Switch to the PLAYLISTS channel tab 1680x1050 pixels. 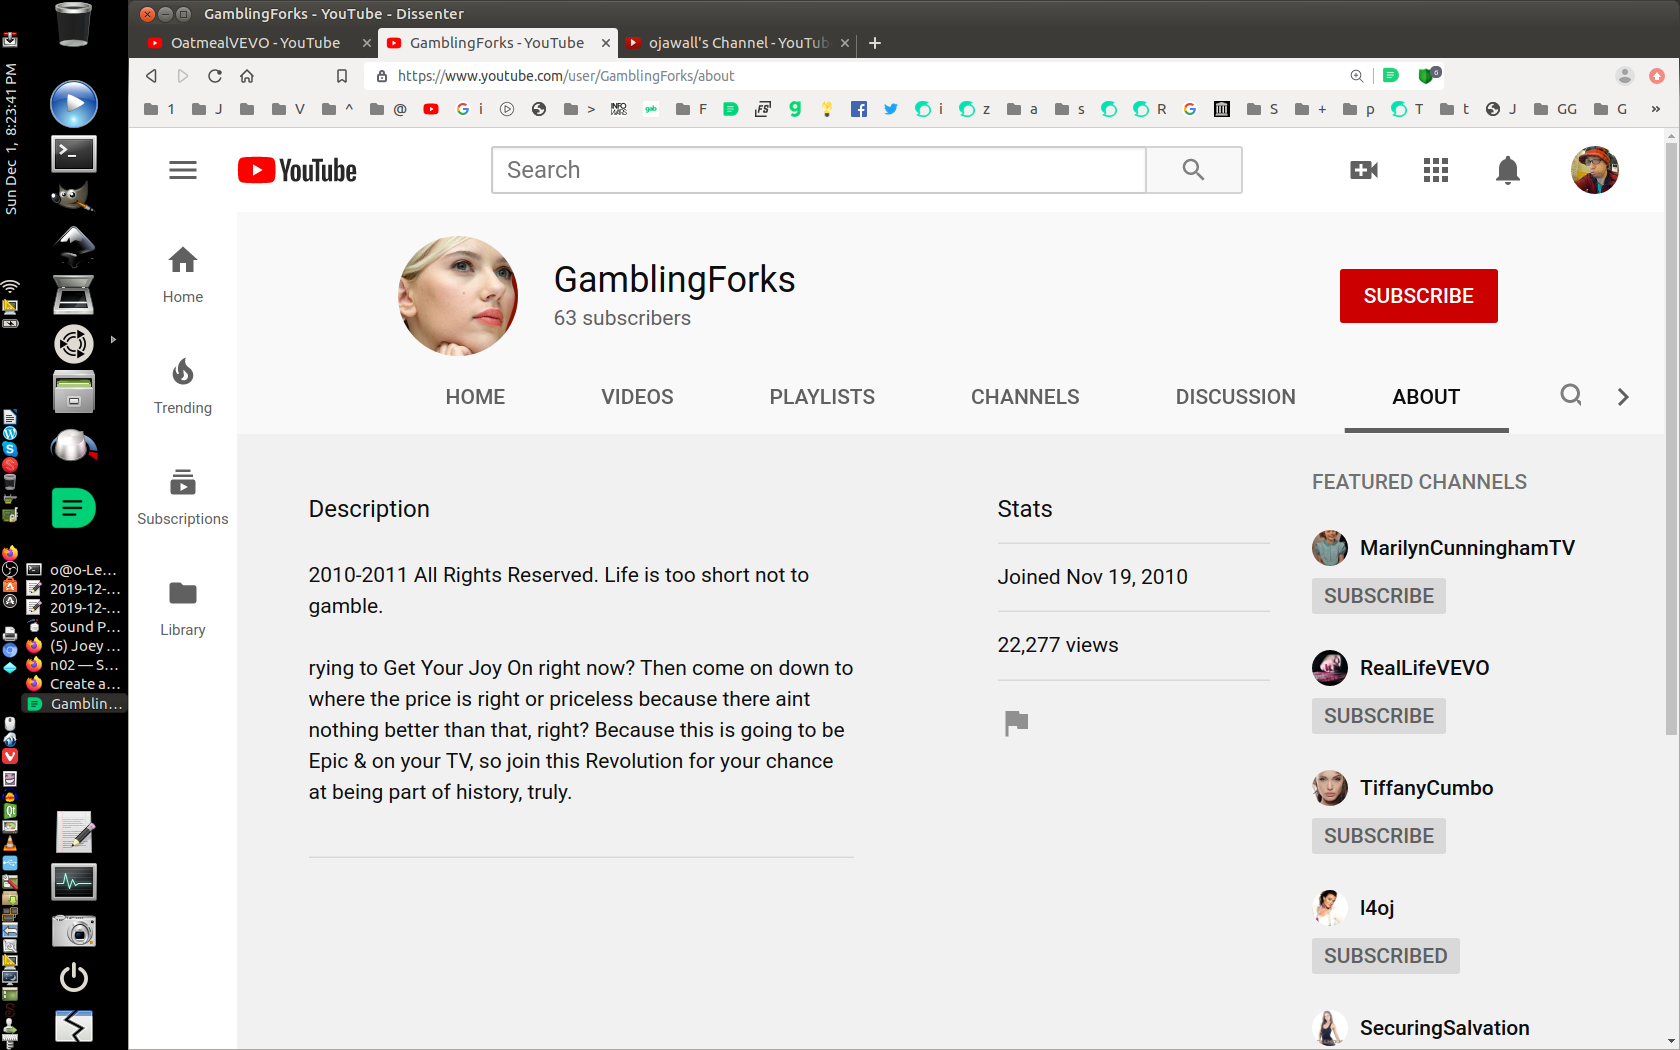coord(822,397)
